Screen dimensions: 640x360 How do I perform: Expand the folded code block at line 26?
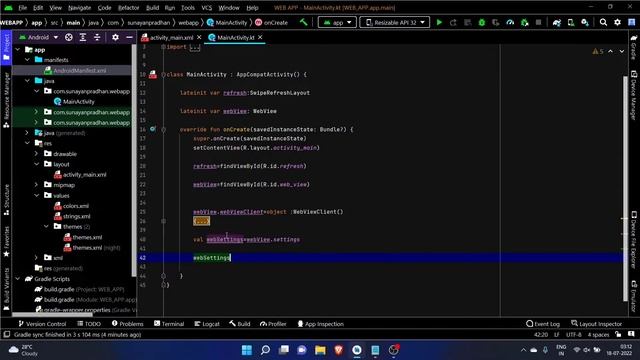(x=202, y=221)
